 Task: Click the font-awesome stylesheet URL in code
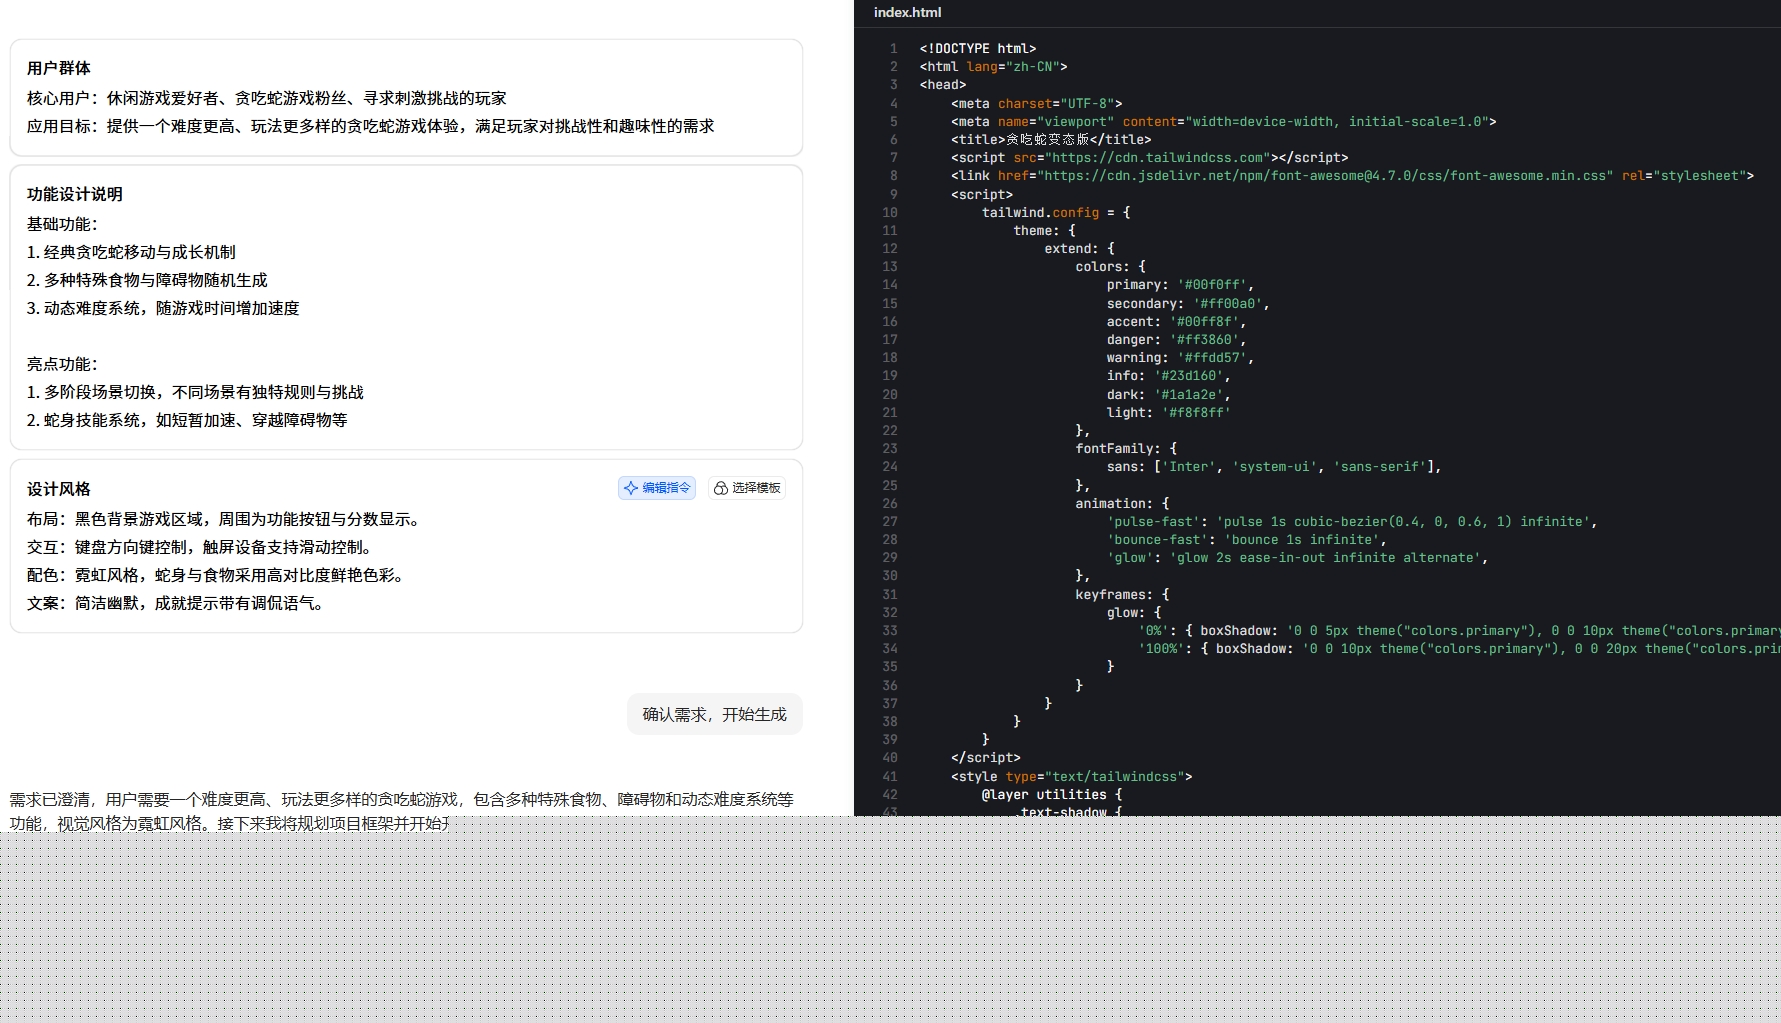tap(1325, 175)
